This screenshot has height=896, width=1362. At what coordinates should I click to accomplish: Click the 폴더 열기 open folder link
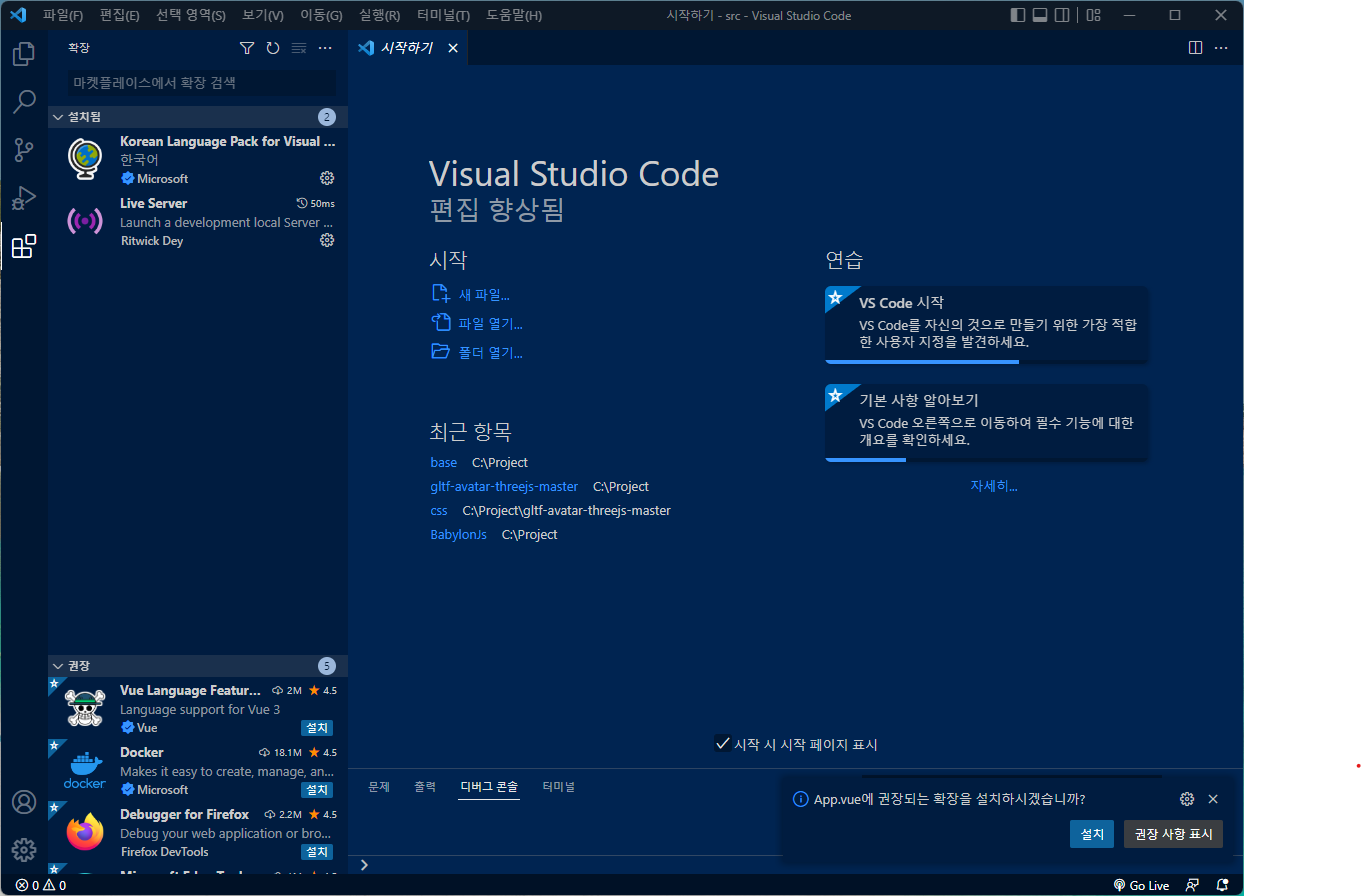pos(490,352)
